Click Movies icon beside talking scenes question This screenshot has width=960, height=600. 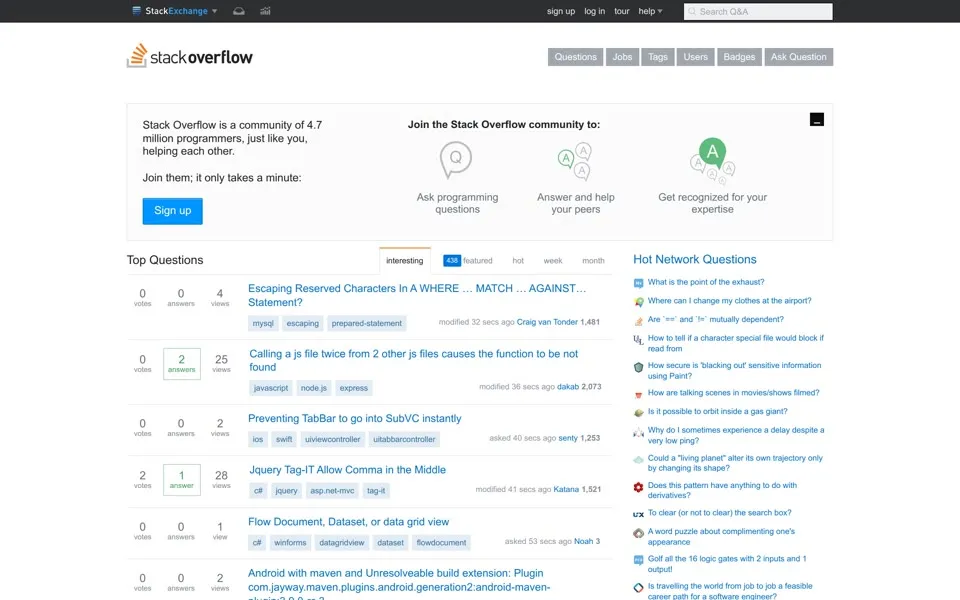639,395
